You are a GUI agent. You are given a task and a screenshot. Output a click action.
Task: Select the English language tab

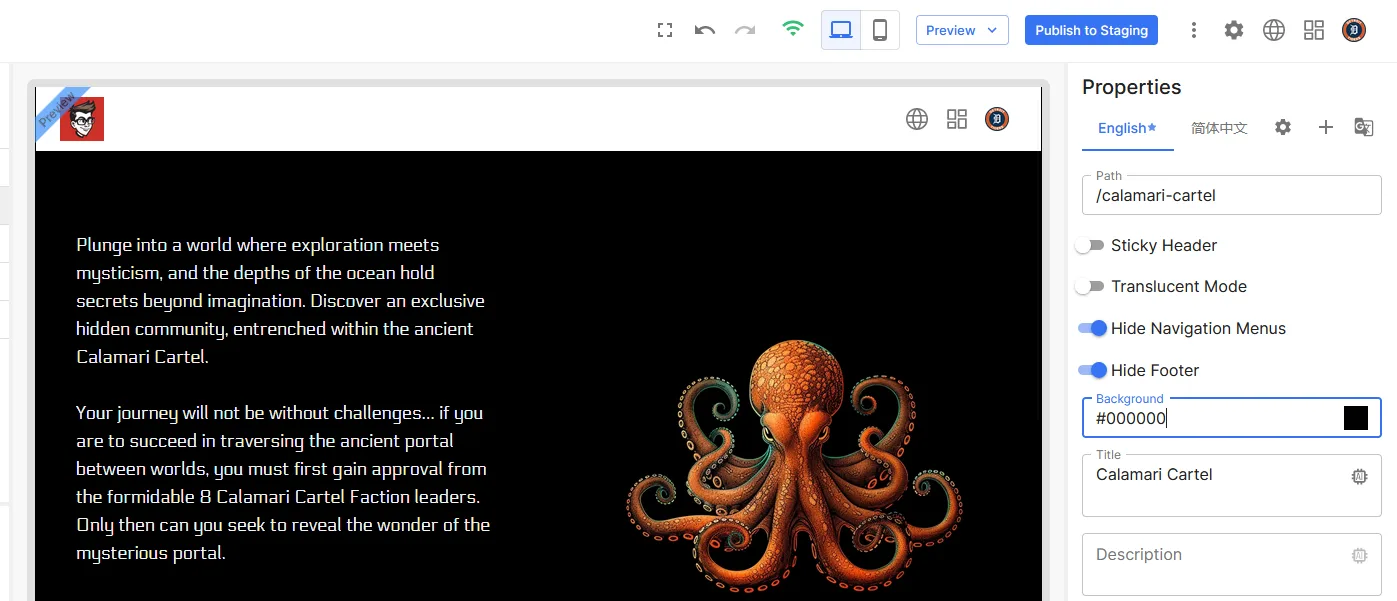(1127, 128)
